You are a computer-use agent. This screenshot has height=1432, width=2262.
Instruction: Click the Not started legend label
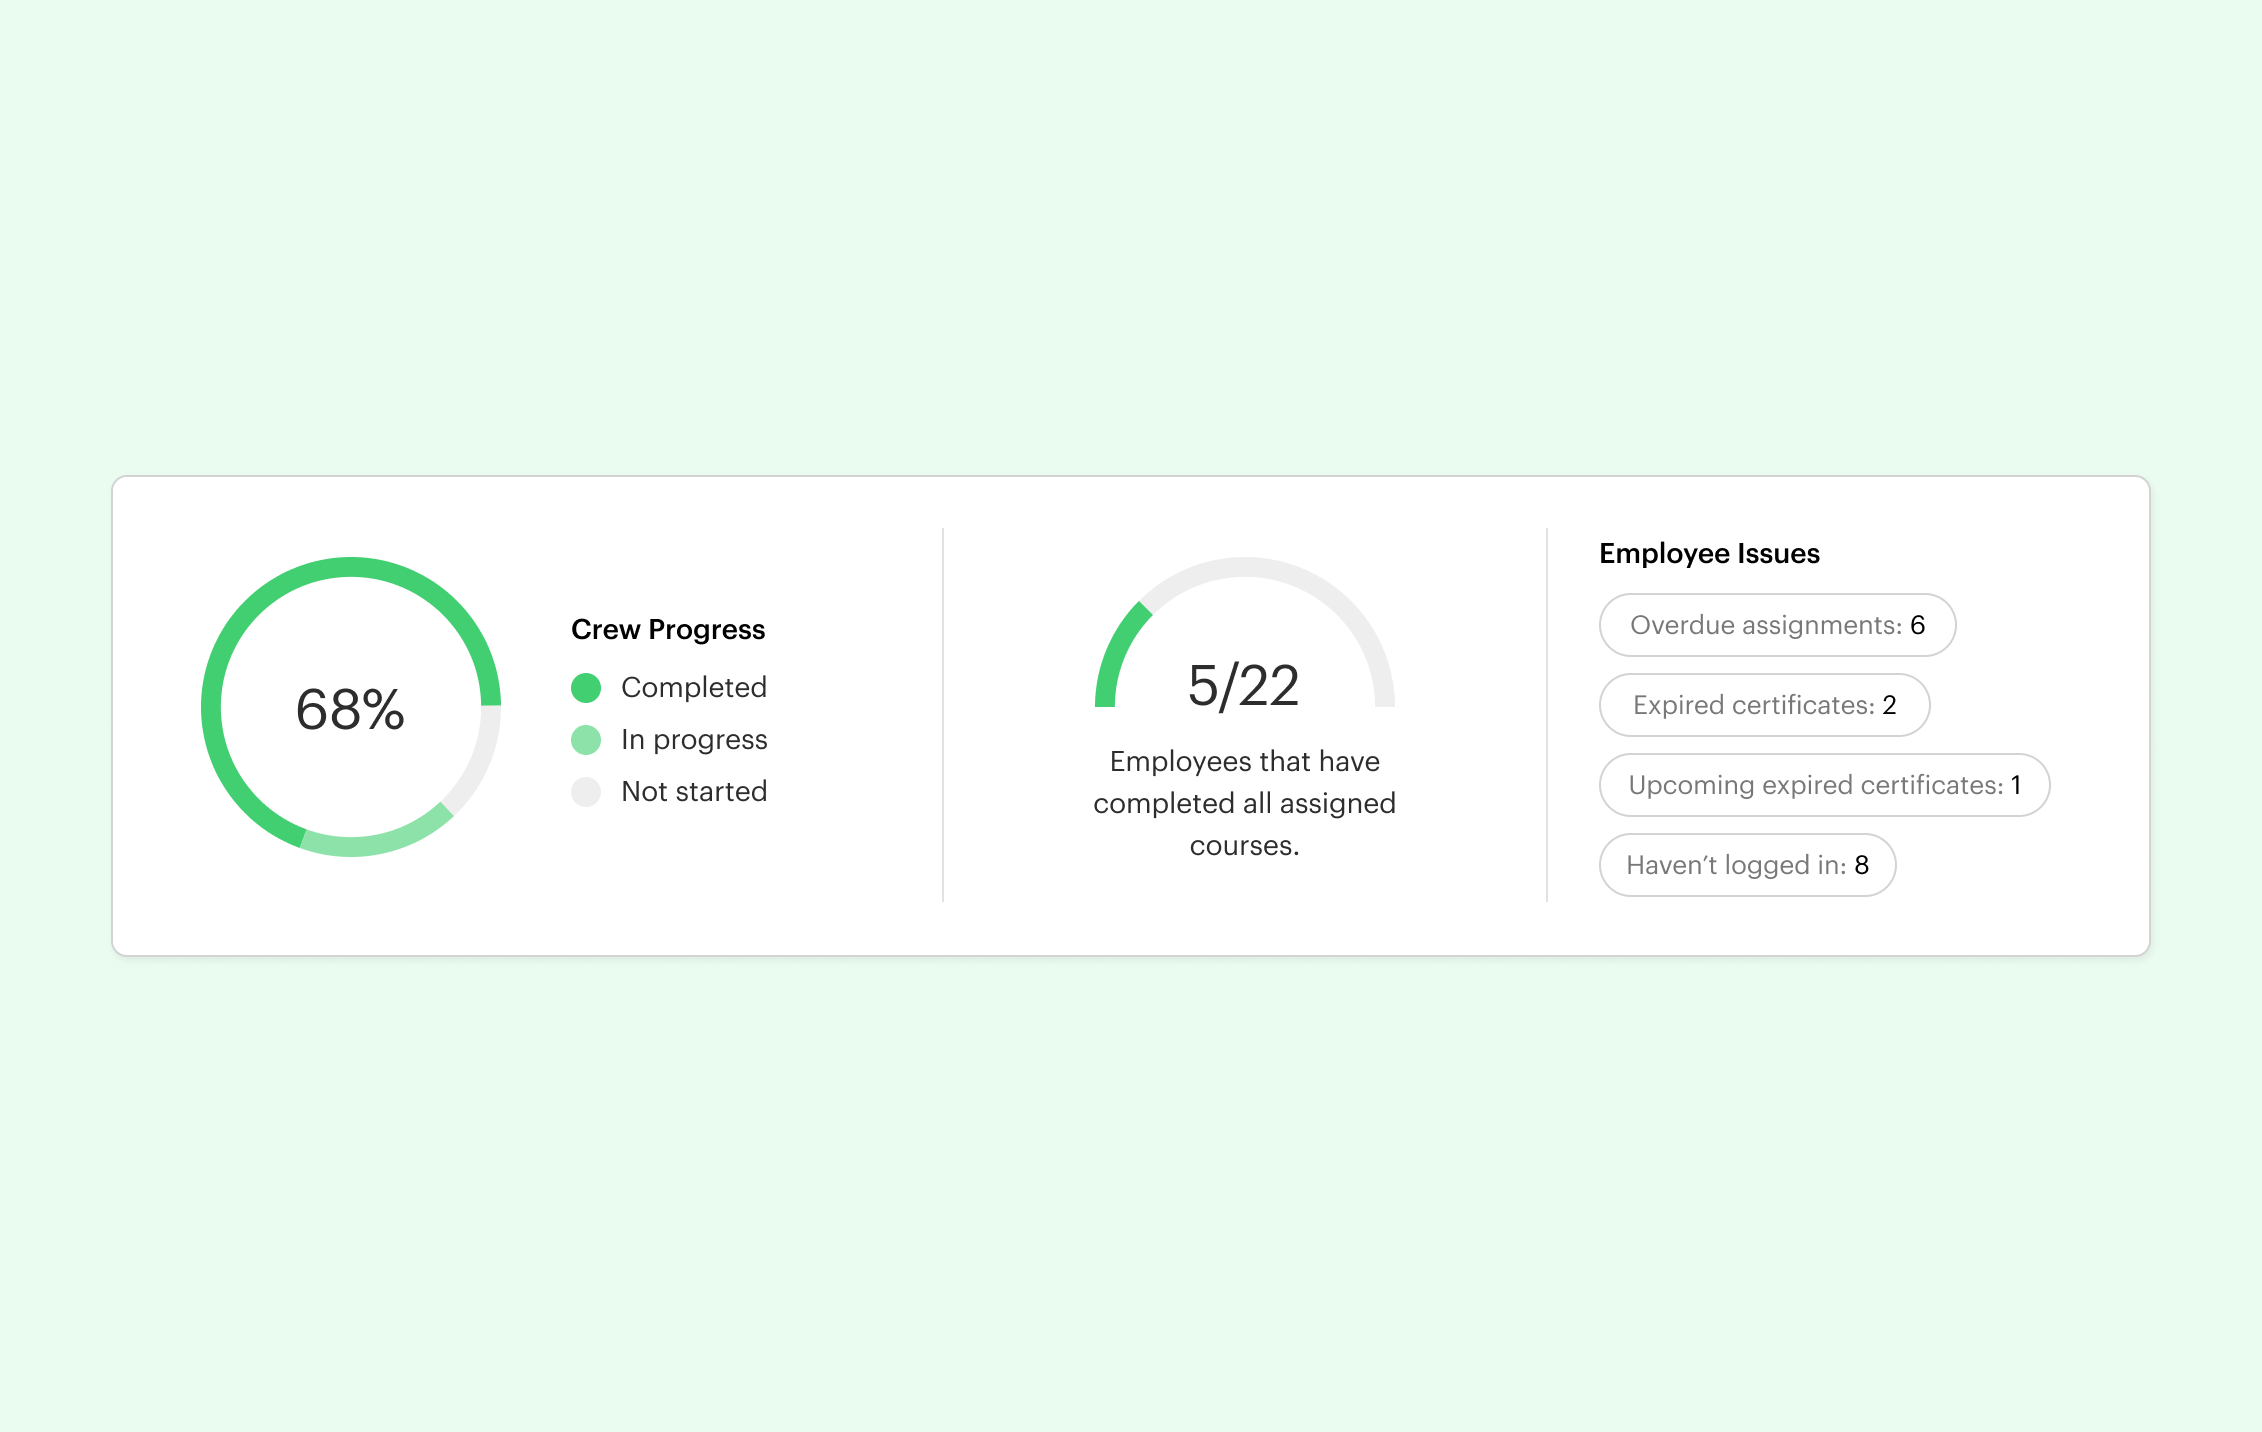(693, 792)
